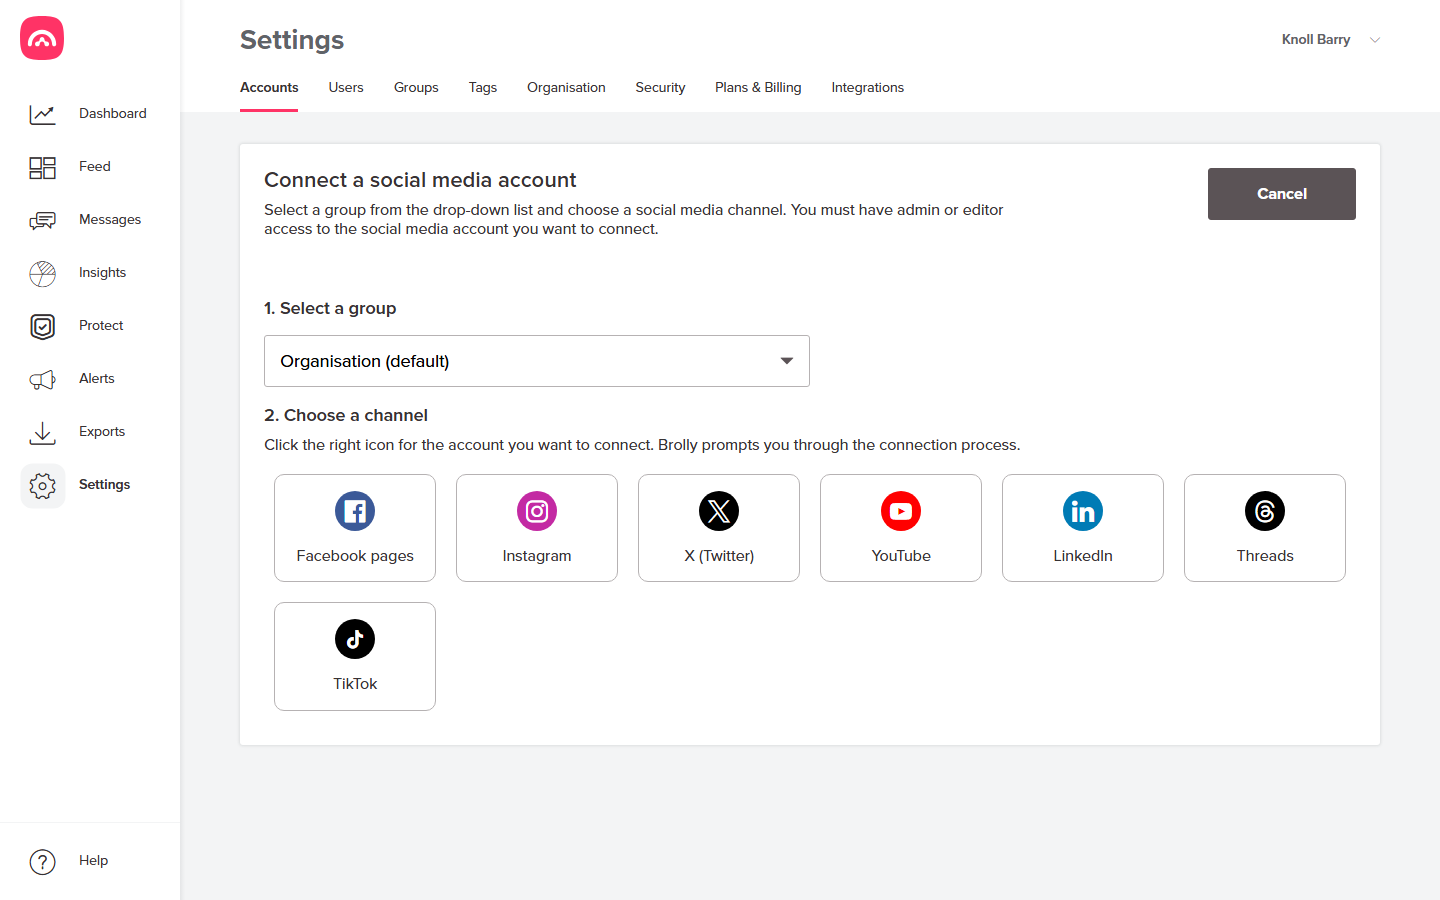Click the Protect sidebar label
This screenshot has height=900, width=1440.
[101, 326]
